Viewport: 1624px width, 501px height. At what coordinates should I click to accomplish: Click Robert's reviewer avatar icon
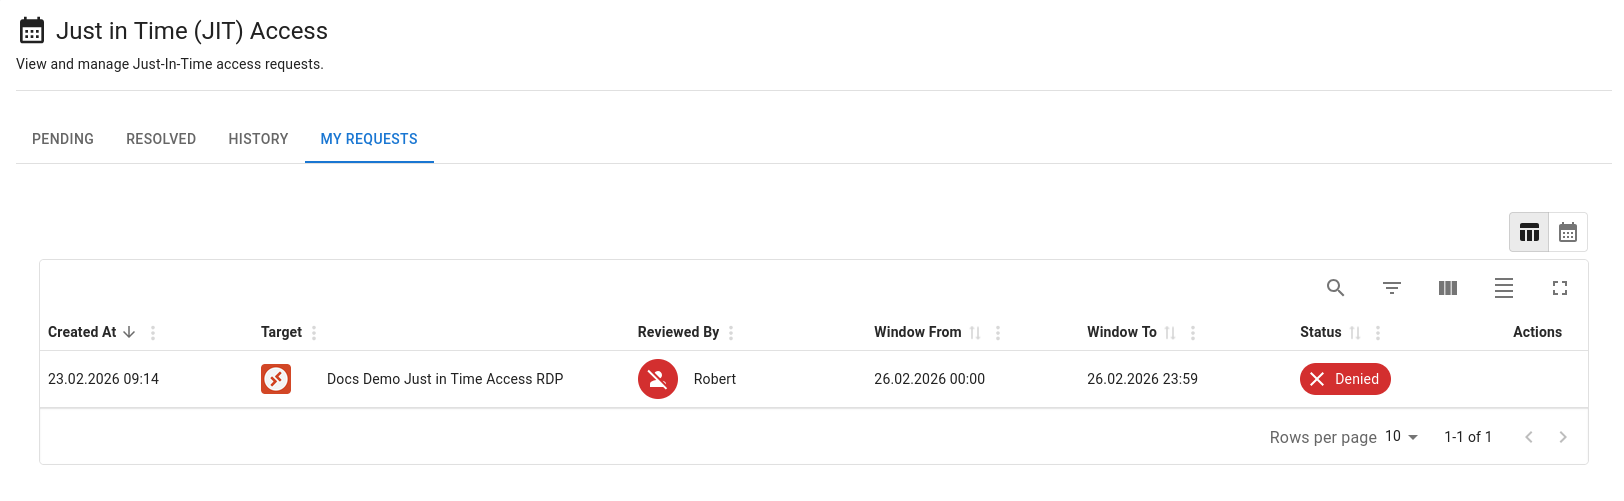[657, 379]
